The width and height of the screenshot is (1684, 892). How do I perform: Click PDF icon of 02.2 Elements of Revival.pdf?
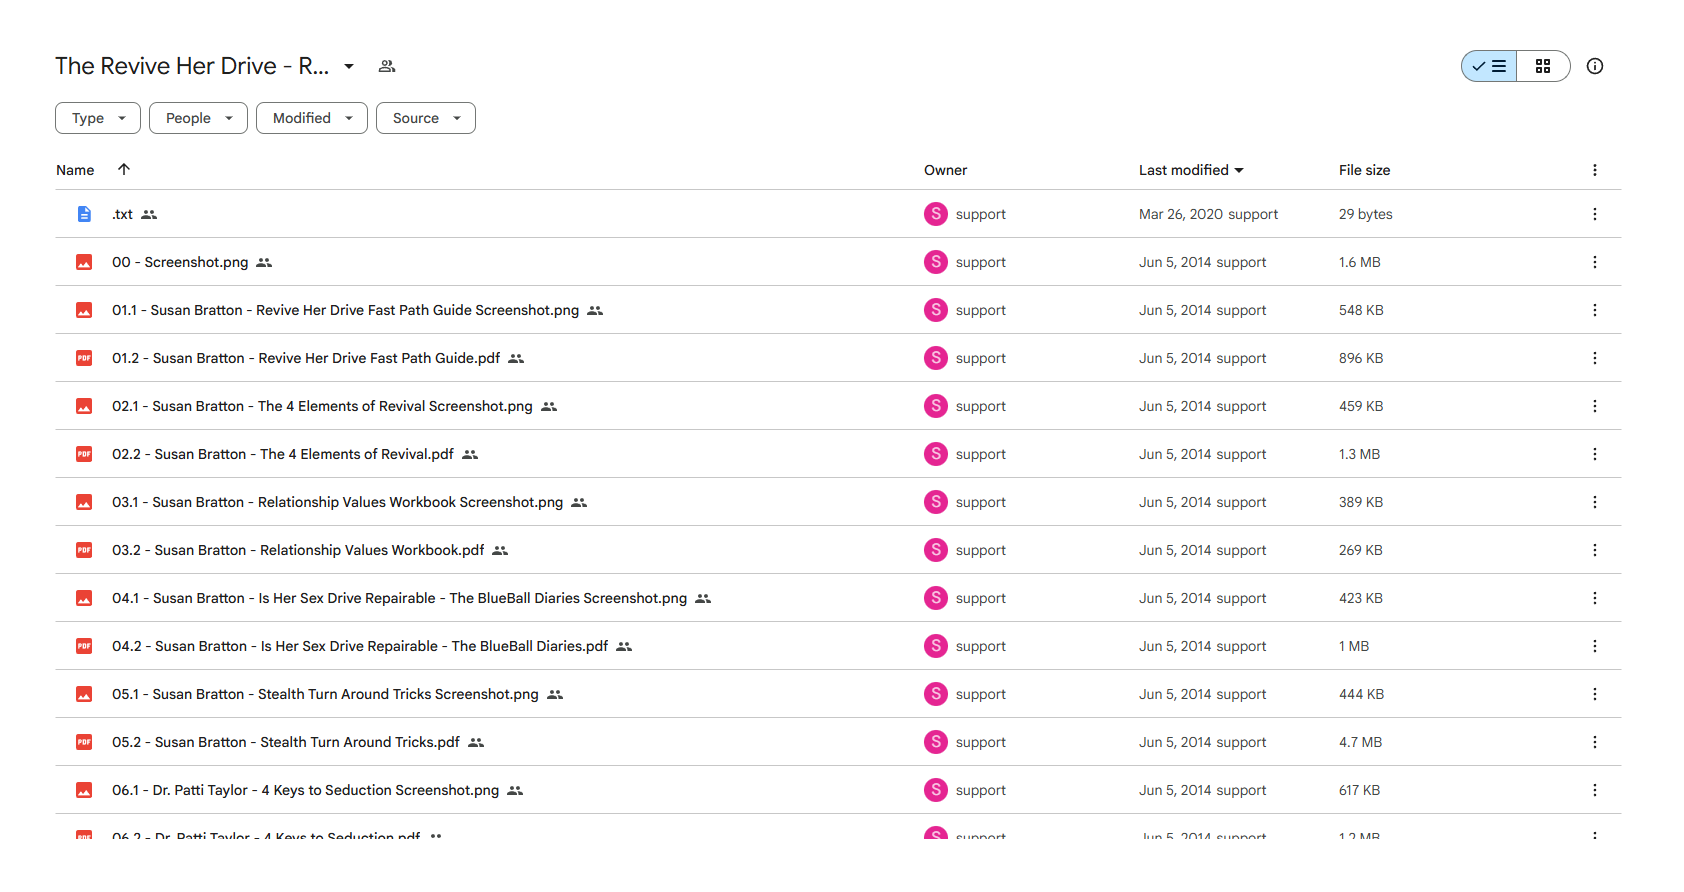tap(84, 454)
